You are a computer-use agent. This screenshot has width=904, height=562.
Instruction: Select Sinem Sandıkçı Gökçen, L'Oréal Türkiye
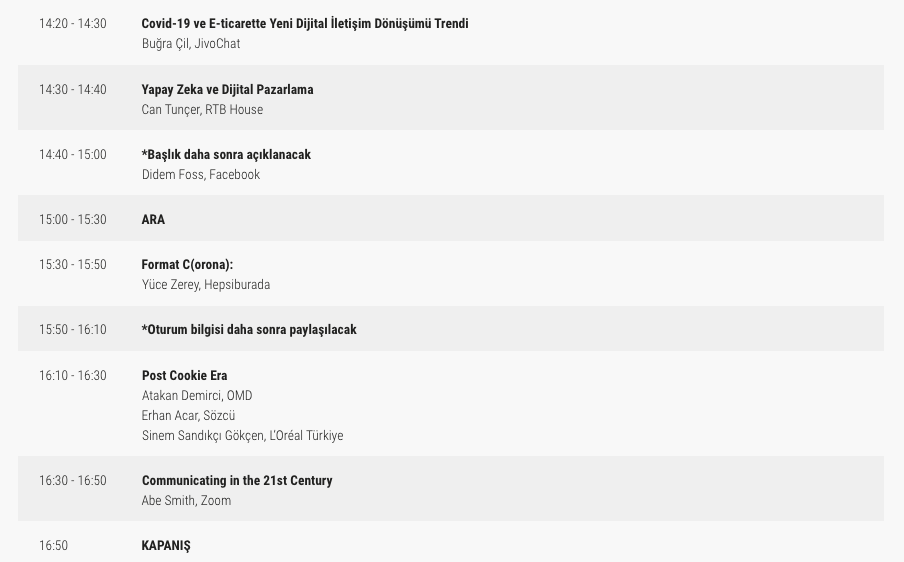click(242, 435)
